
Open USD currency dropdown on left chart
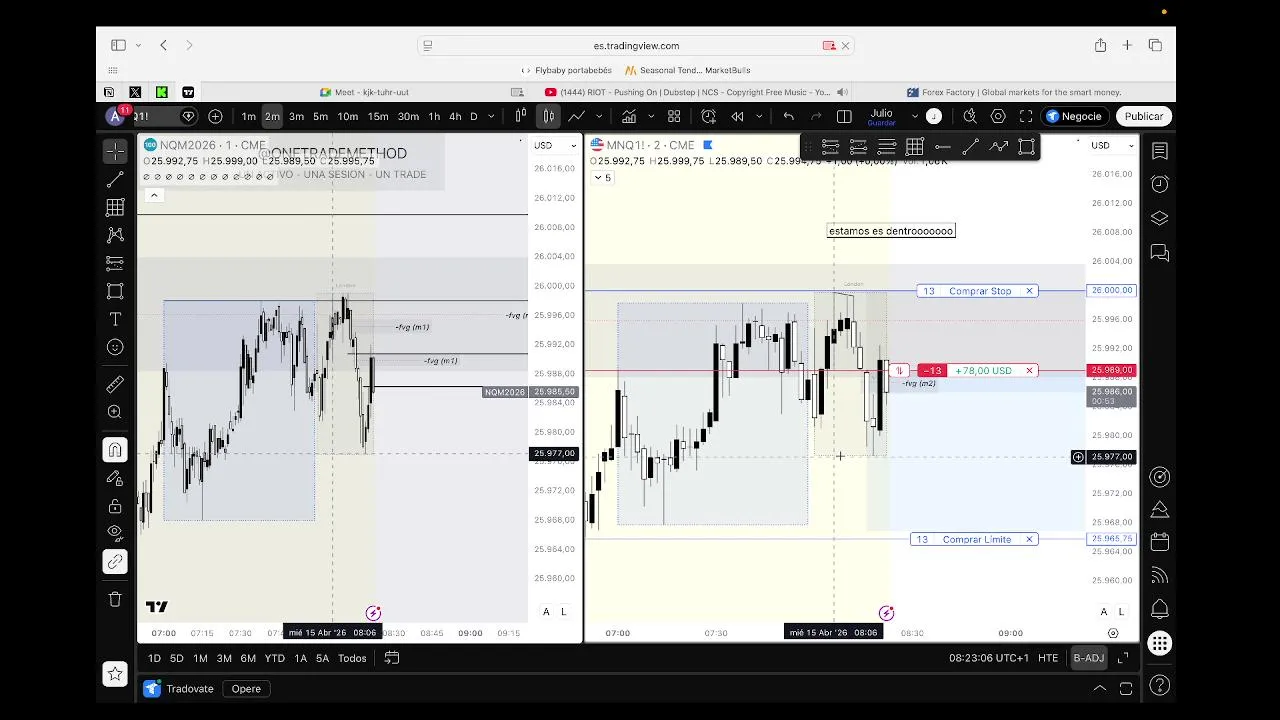click(x=555, y=145)
